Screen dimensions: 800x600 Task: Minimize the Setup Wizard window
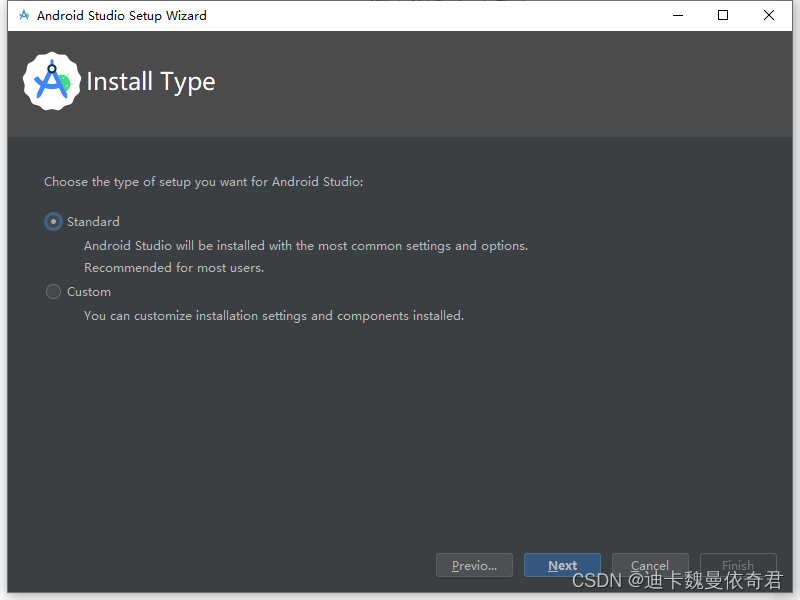click(x=678, y=15)
